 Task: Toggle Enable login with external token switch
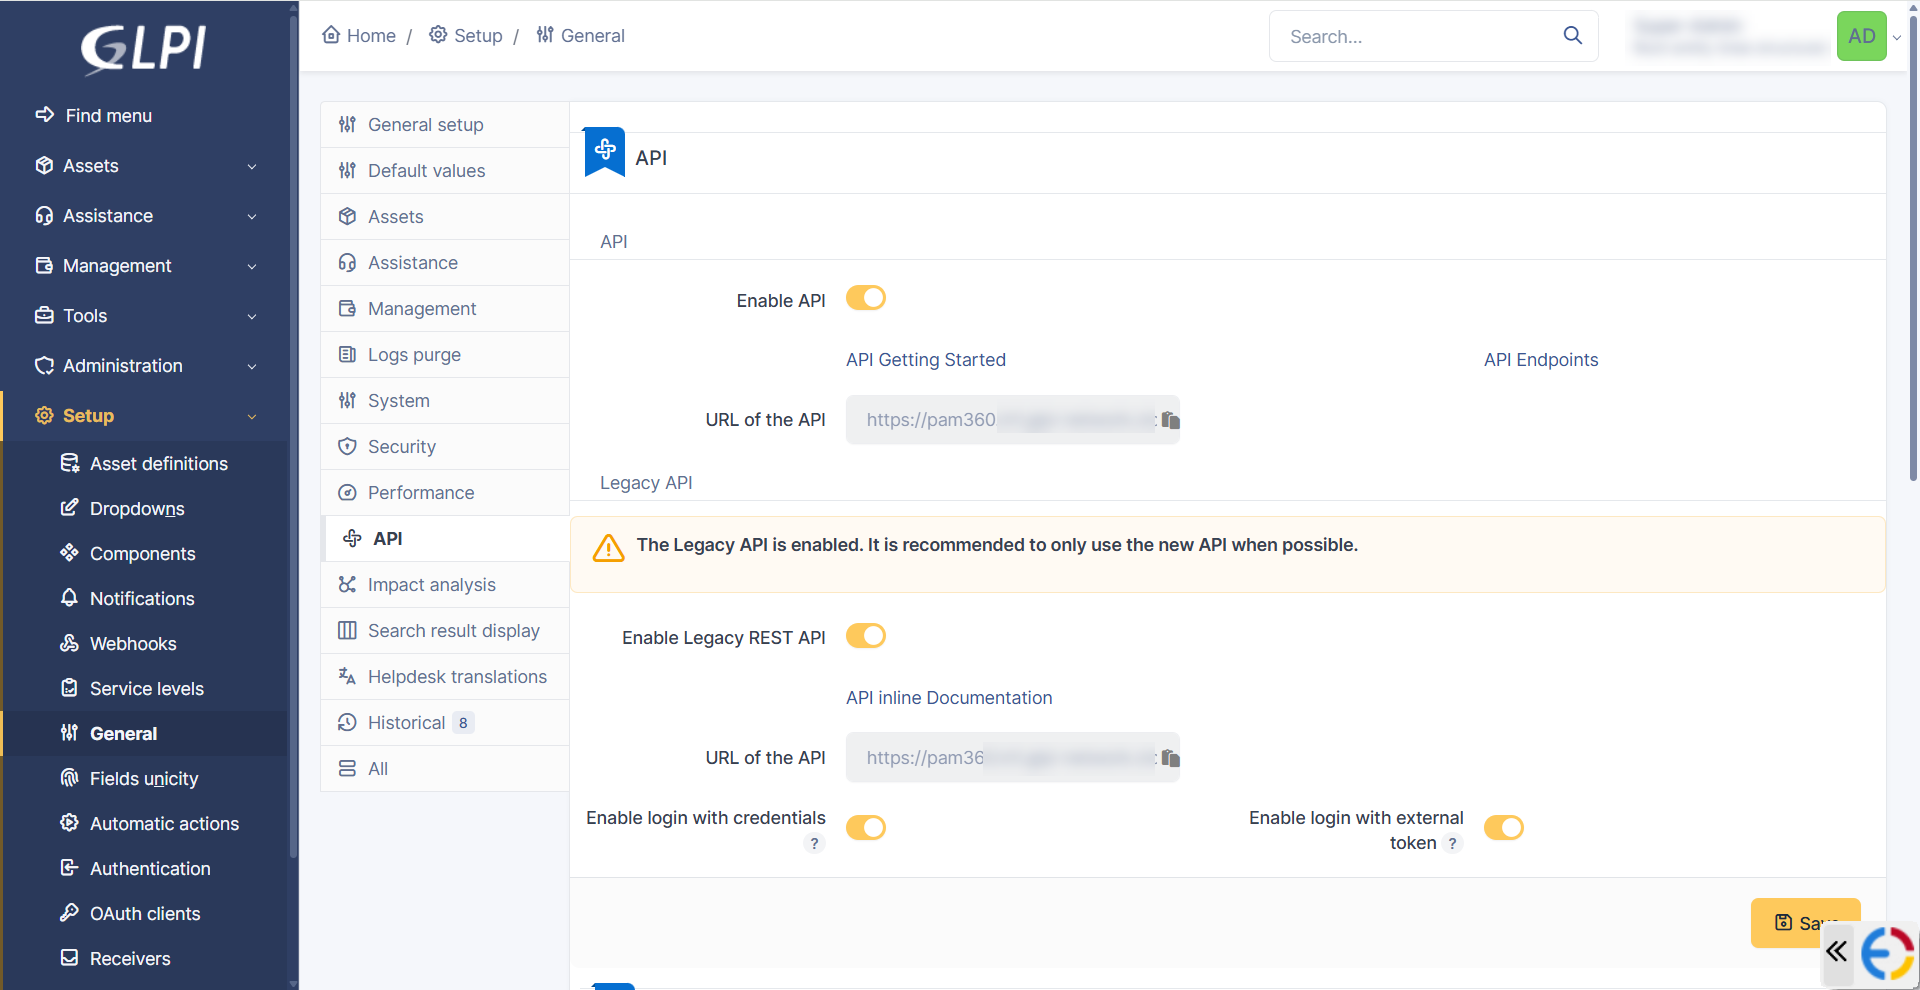(x=1504, y=828)
